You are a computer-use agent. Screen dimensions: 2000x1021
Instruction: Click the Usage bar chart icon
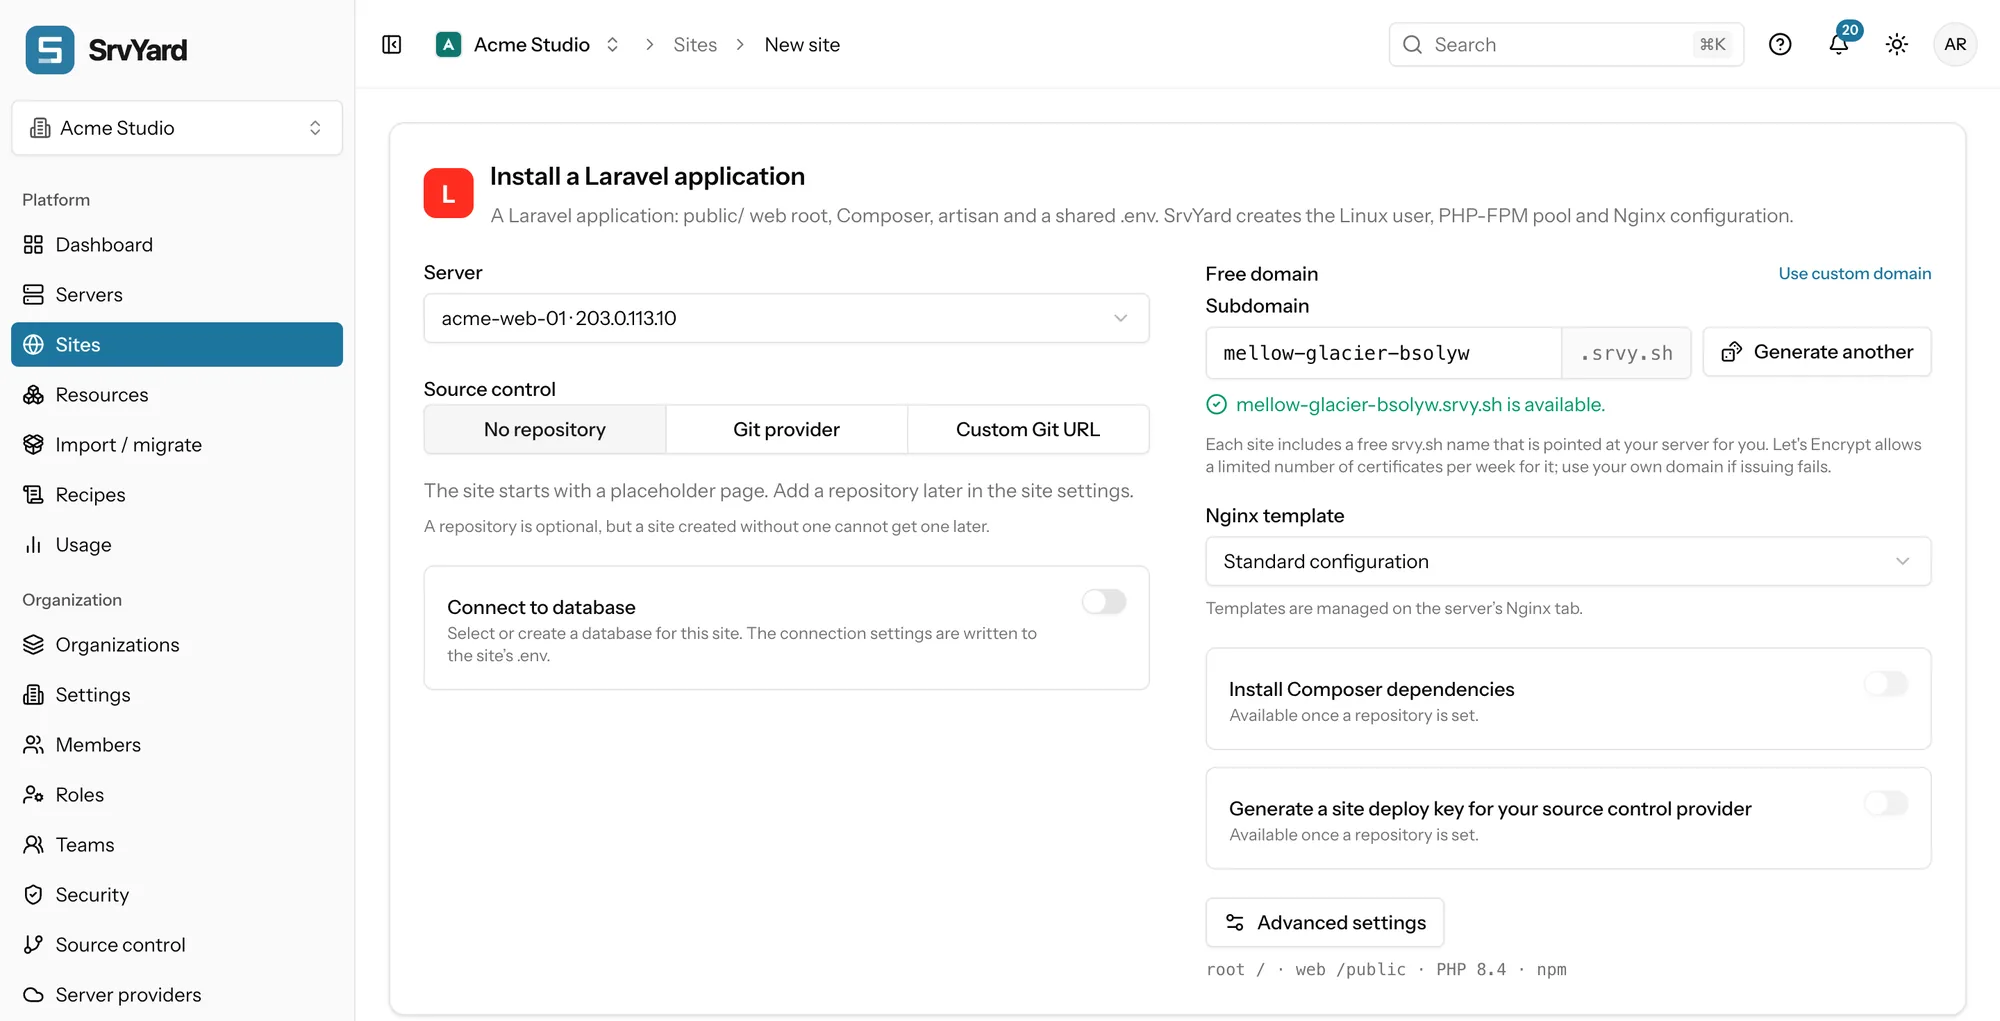click(34, 545)
